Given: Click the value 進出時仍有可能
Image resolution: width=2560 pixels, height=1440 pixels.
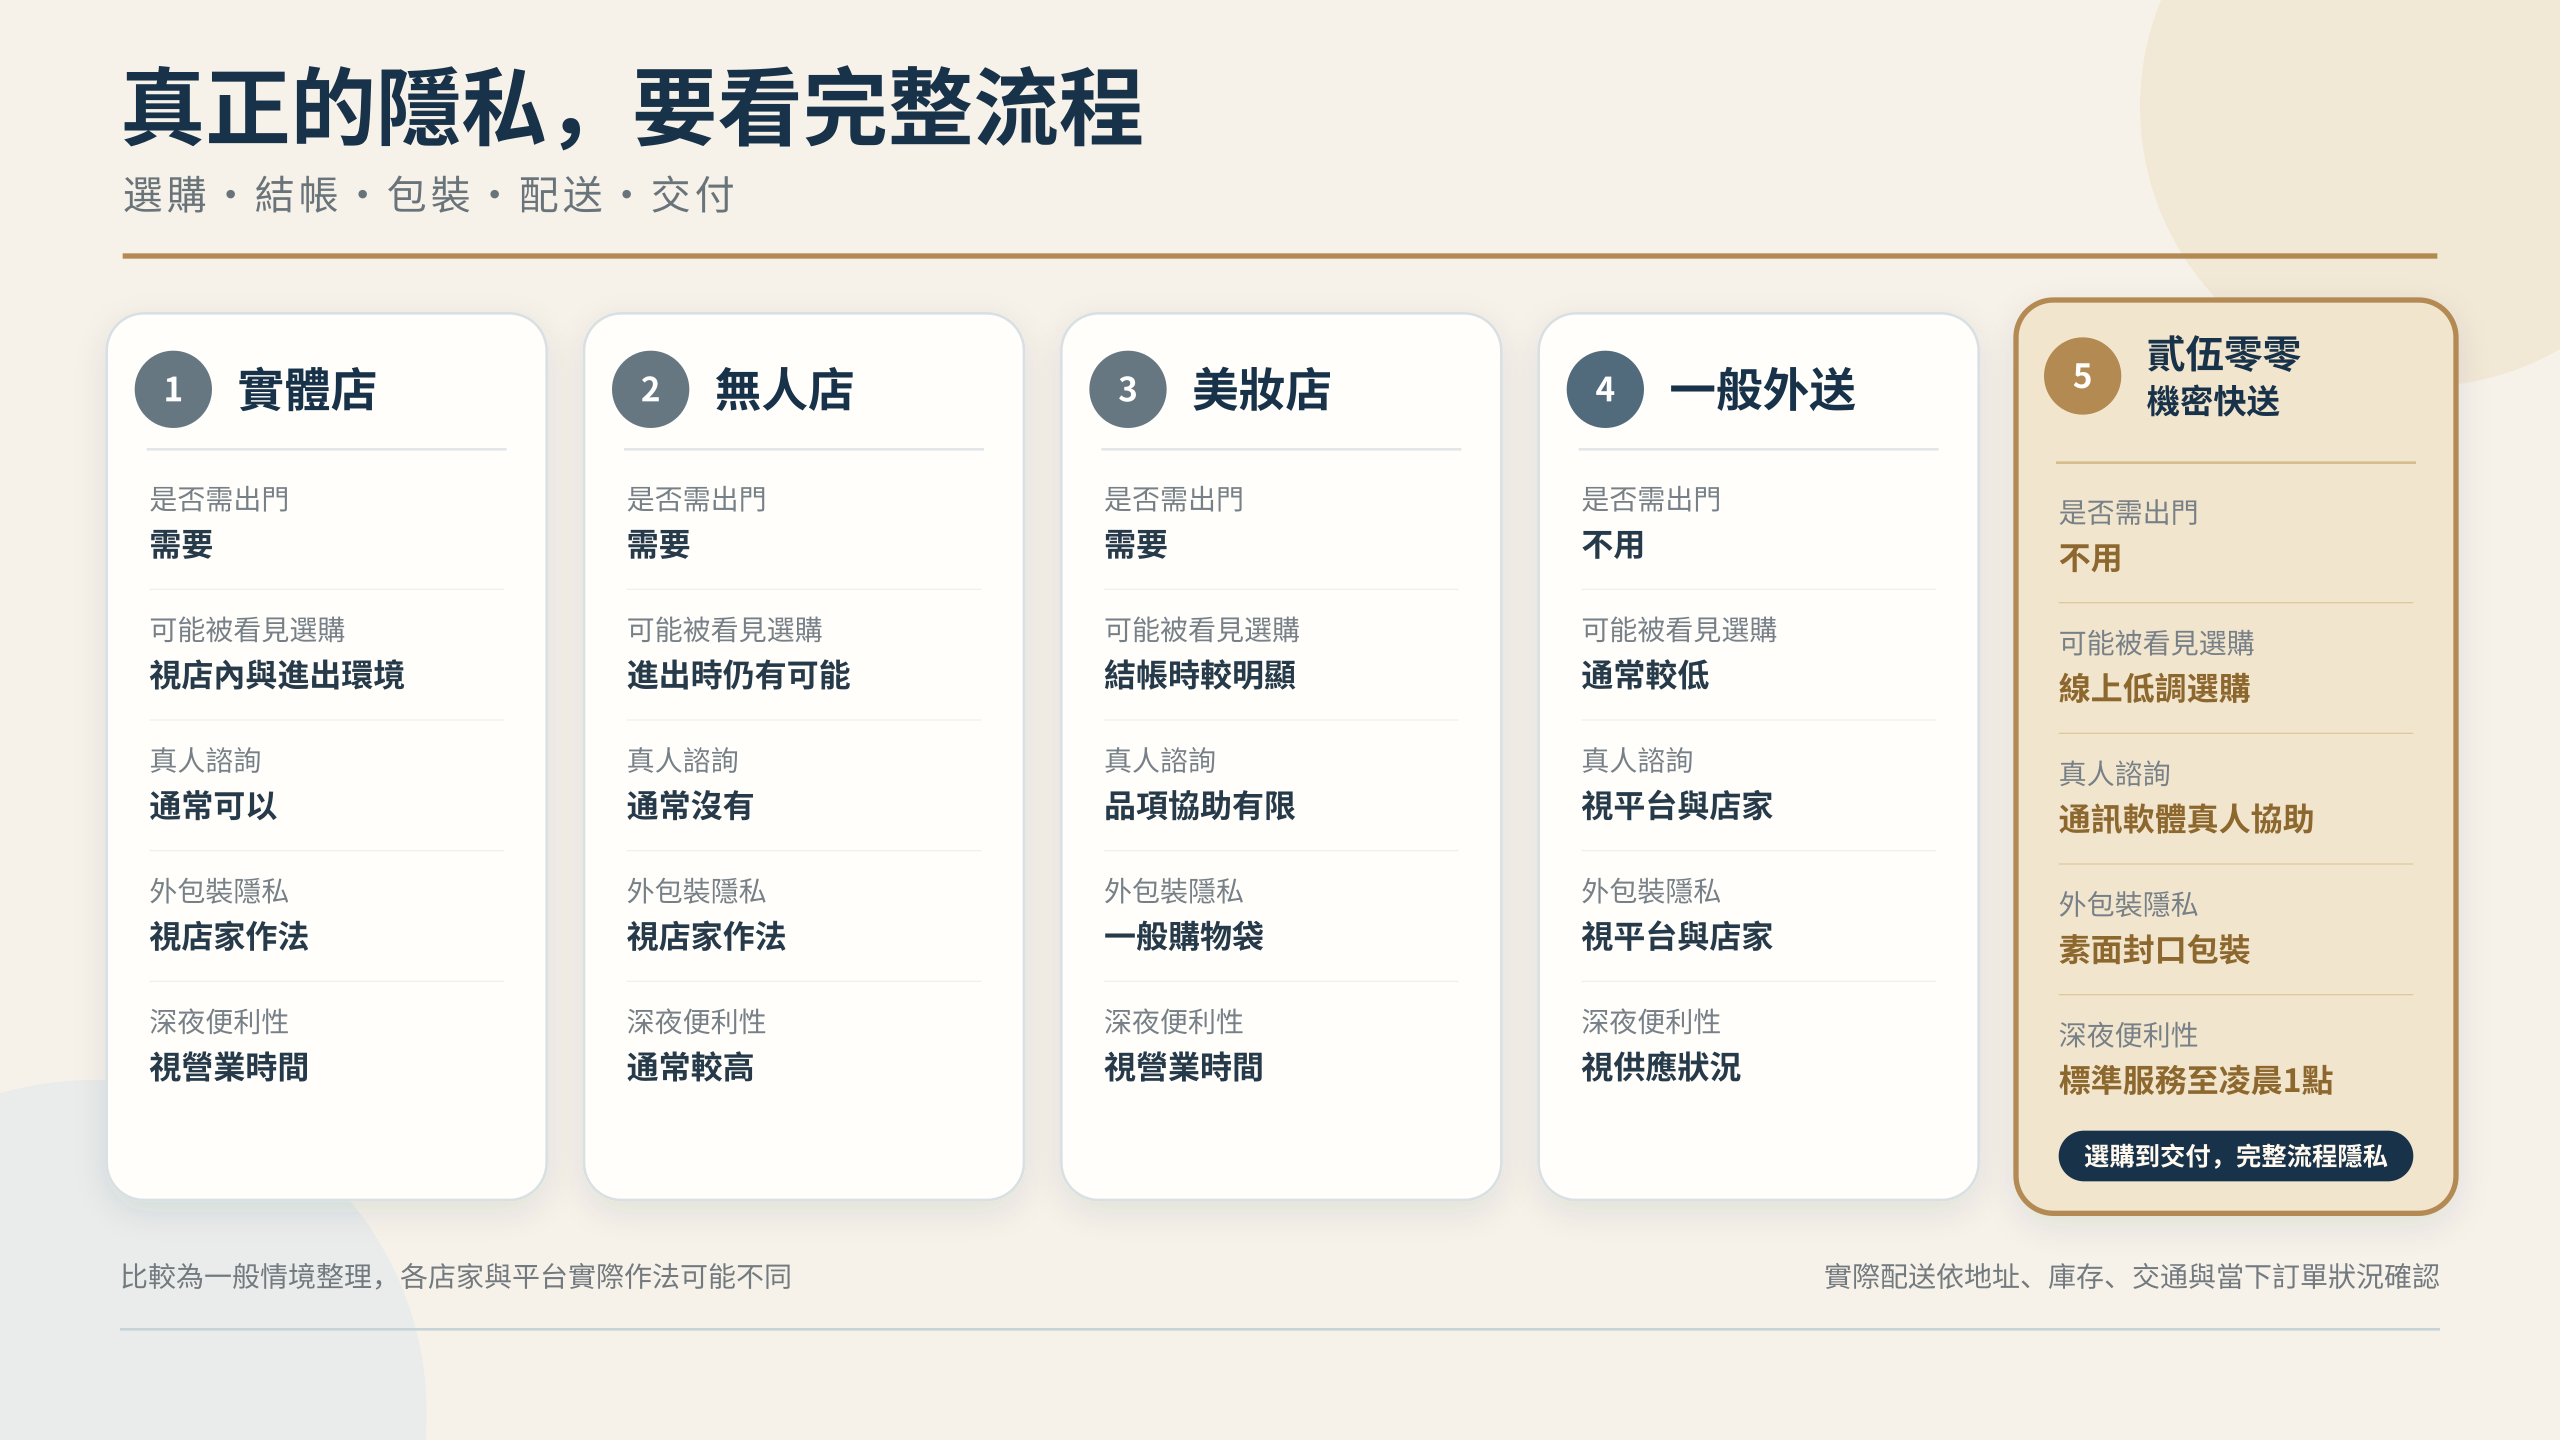Looking at the screenshot, I should point(738,676).
